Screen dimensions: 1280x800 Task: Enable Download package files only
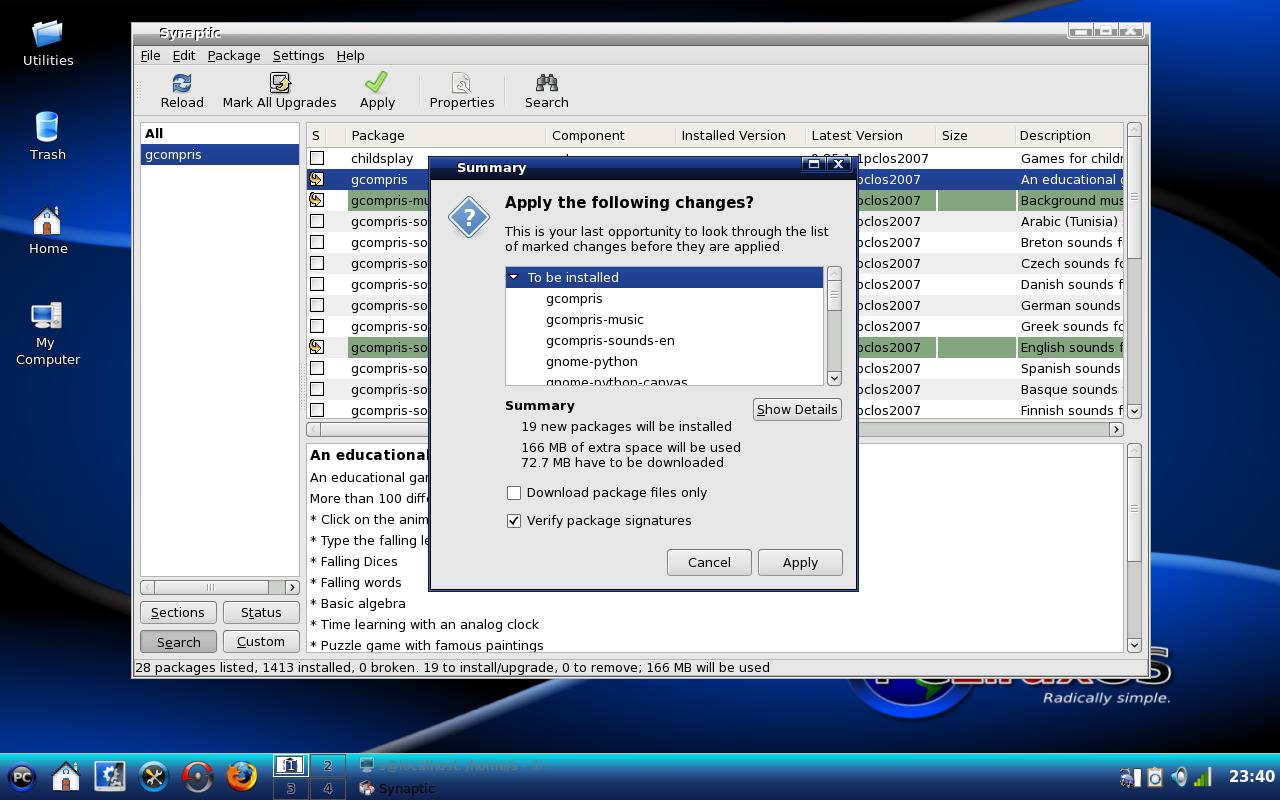[x=514, y=493]
